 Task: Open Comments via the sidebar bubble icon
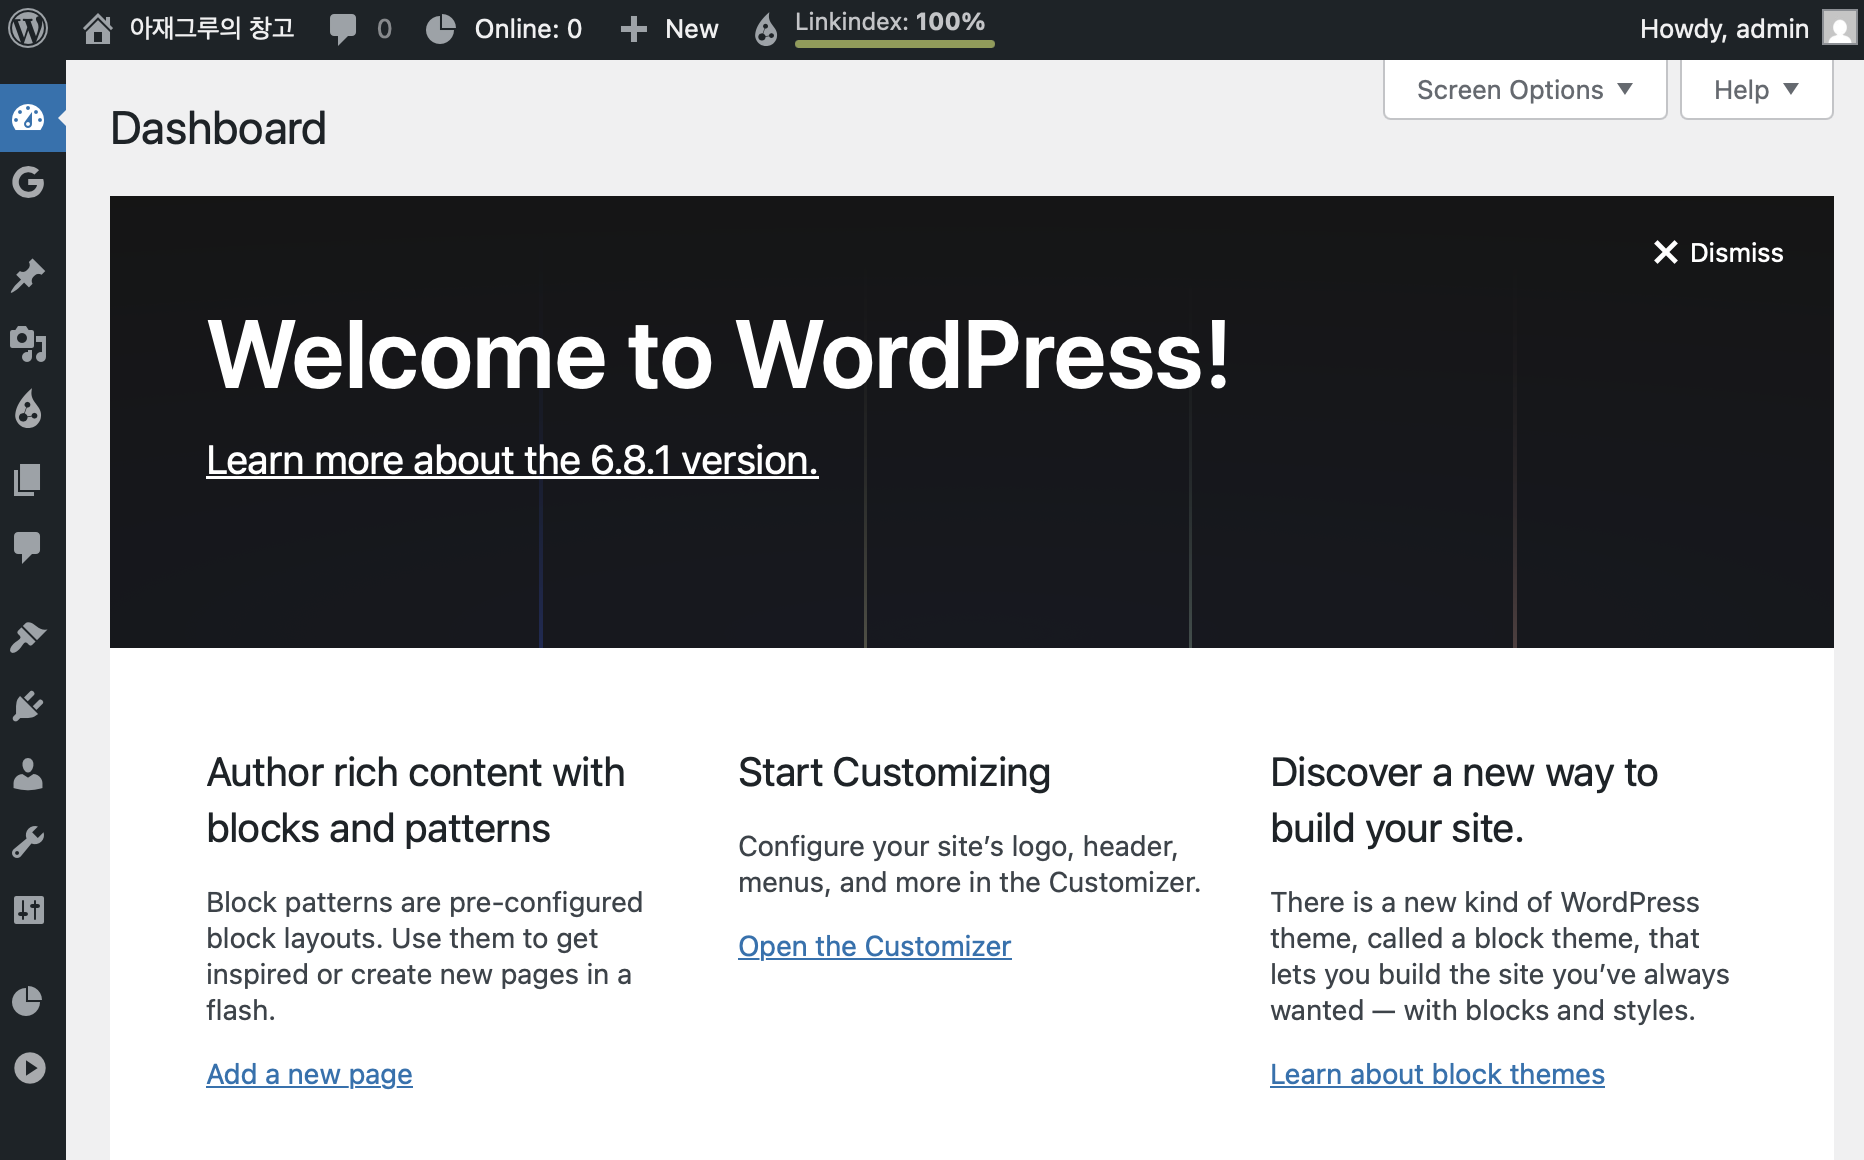(x=28, y=546)
